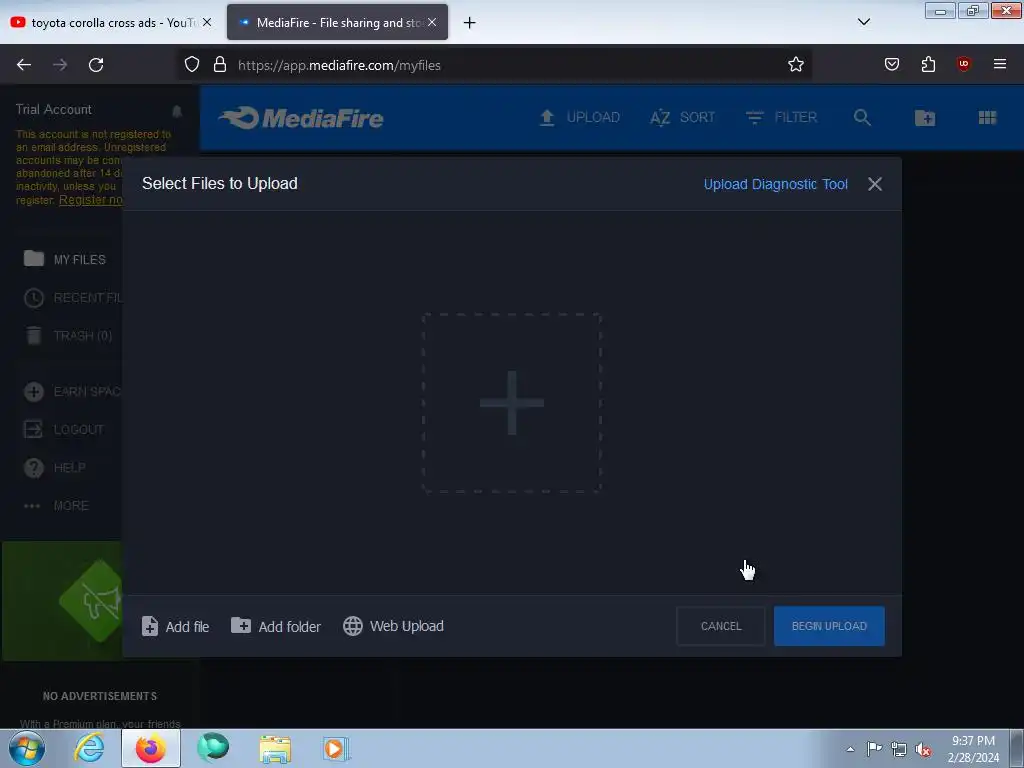The width and height of the screenshot is (1024, 768).
Task: Click the MediaFire logo
Action: [x=301, y=118]
